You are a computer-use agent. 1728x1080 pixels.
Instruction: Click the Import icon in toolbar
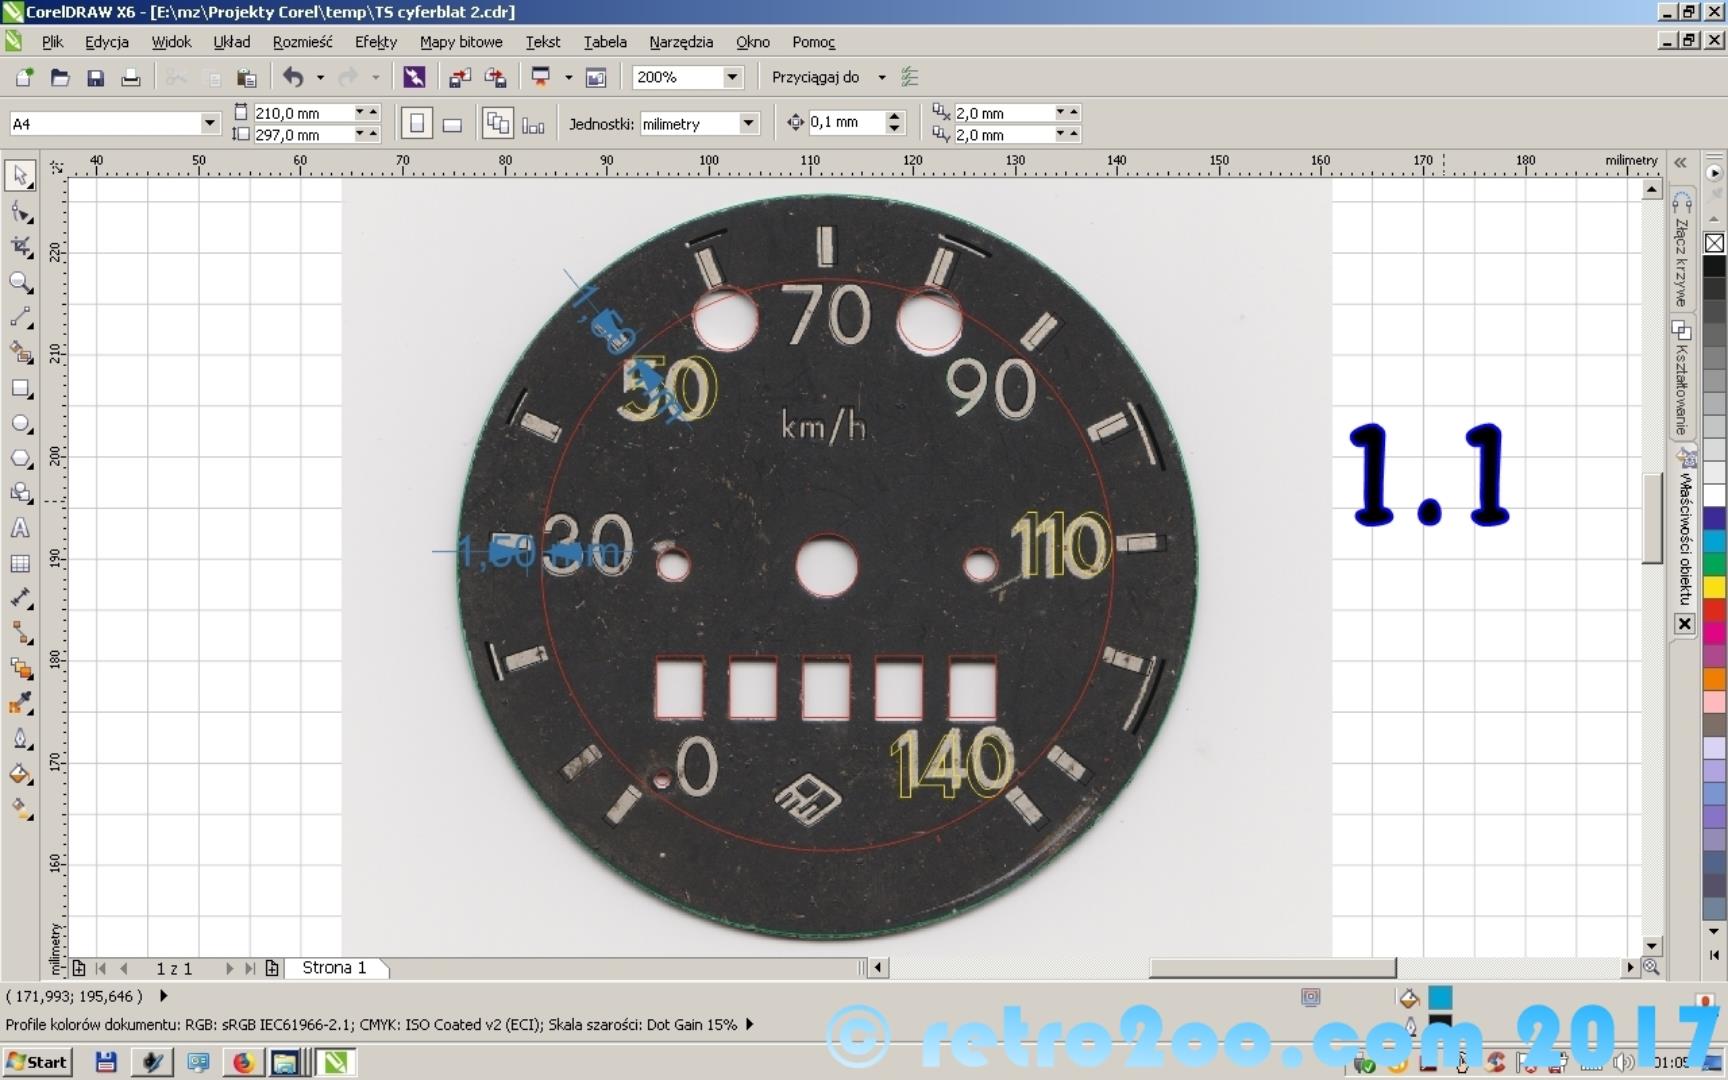pos(459,77)
